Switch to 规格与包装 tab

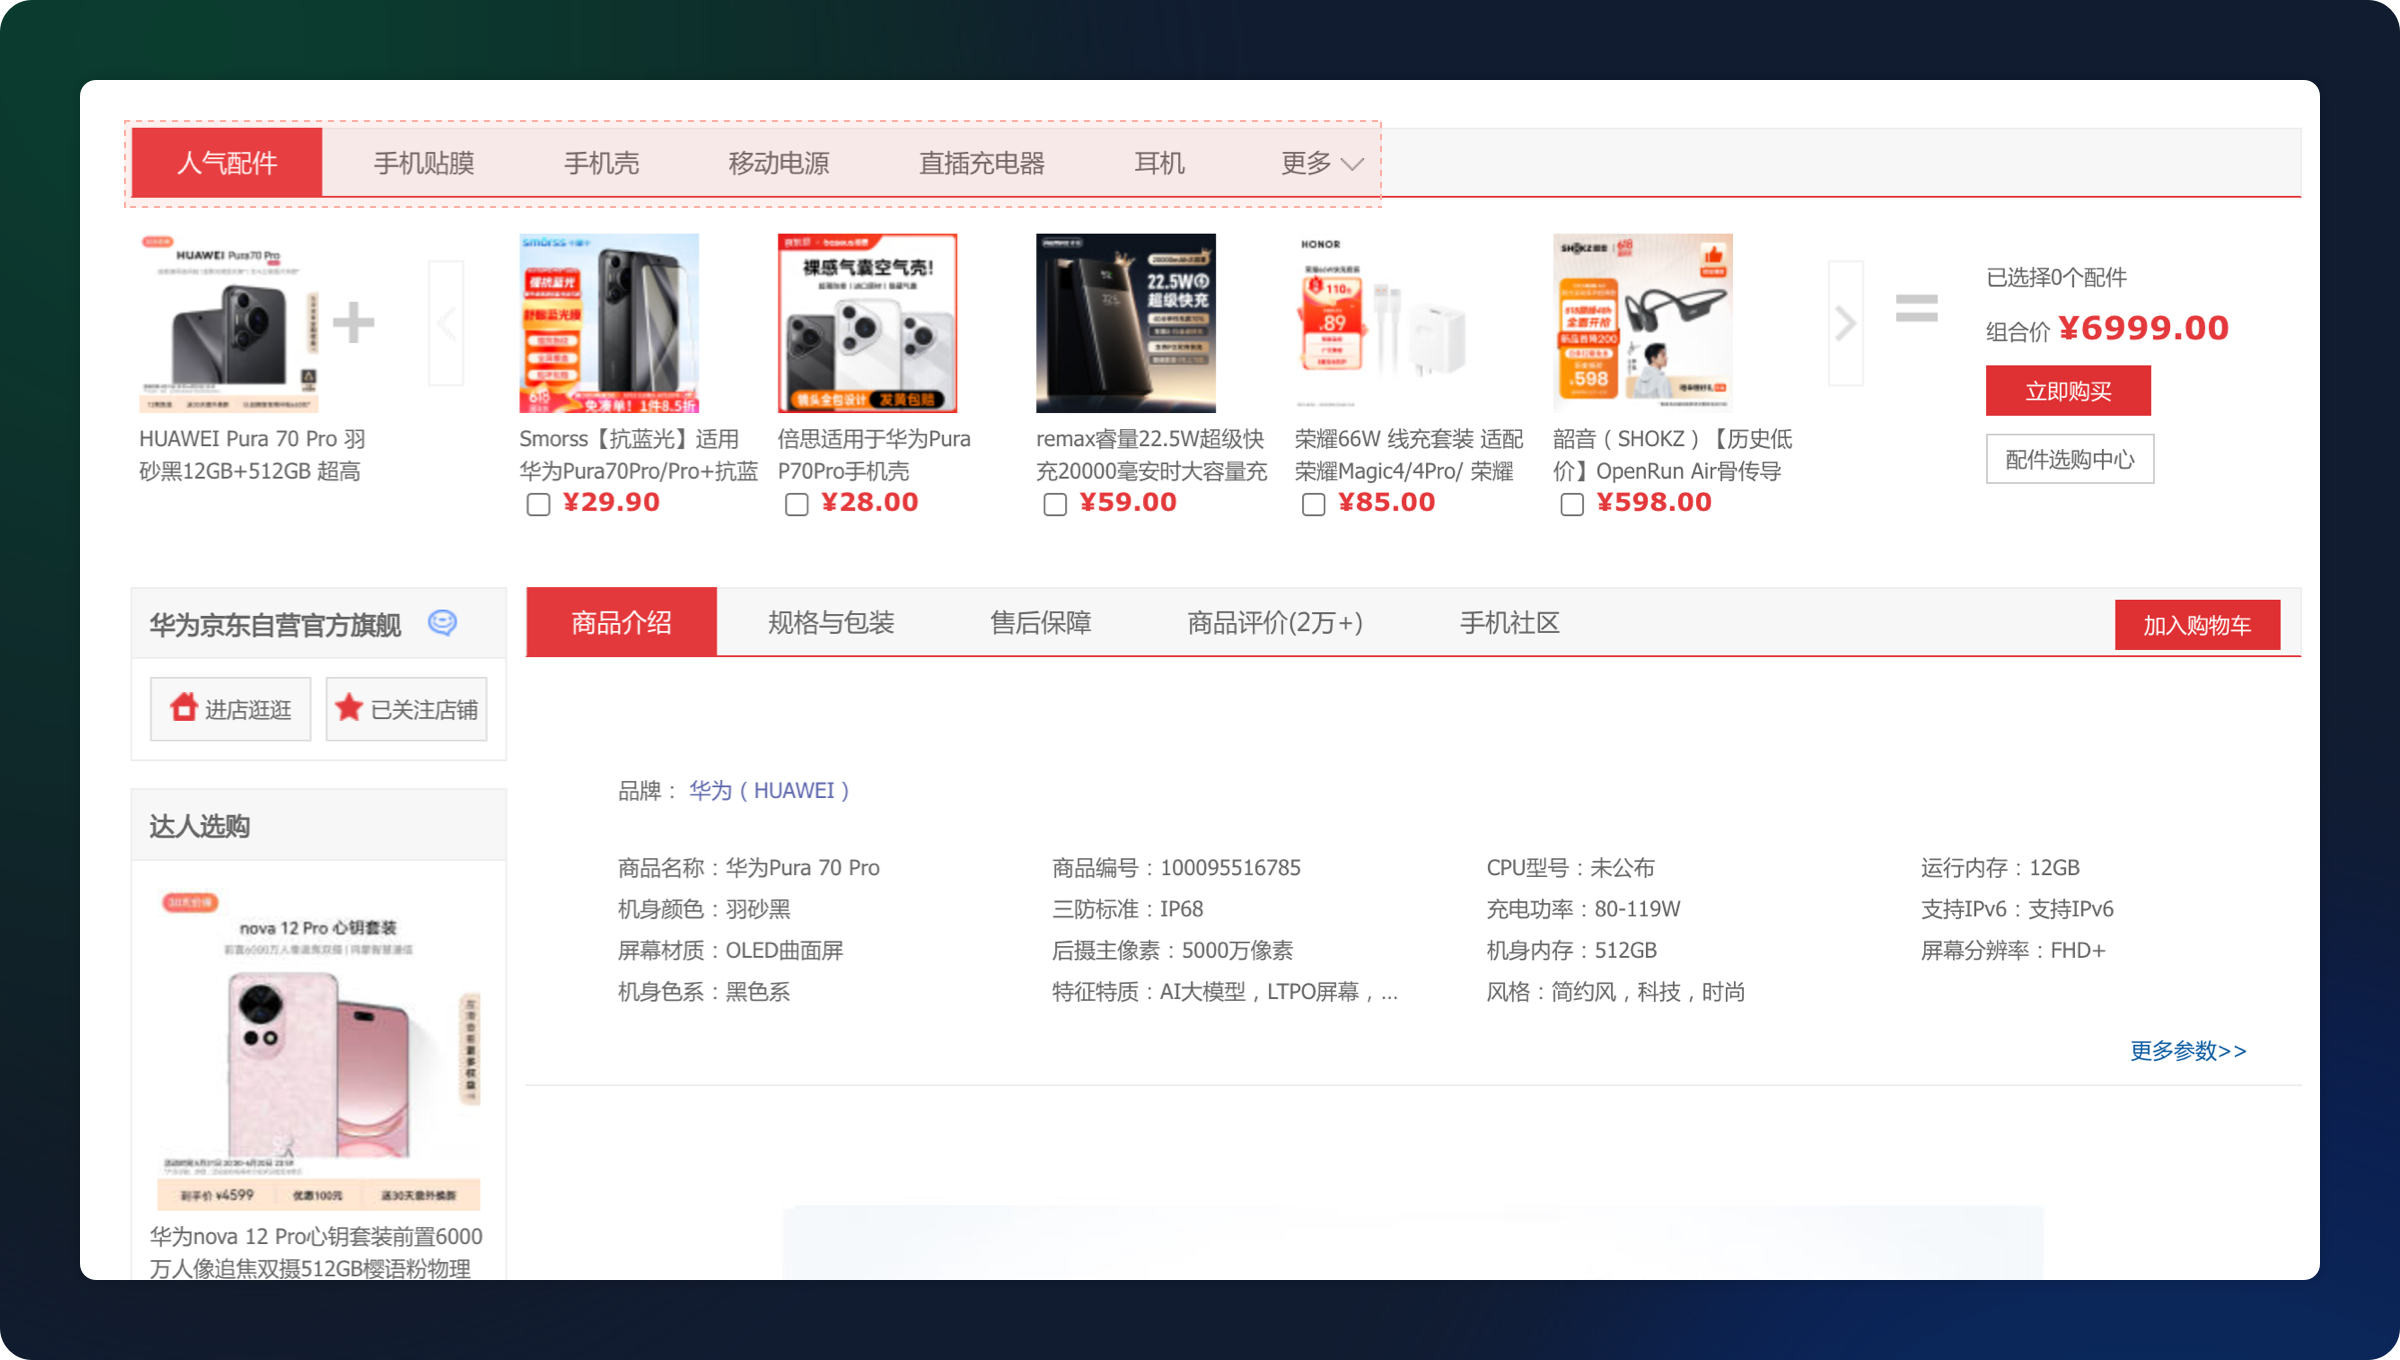point(830,622)
